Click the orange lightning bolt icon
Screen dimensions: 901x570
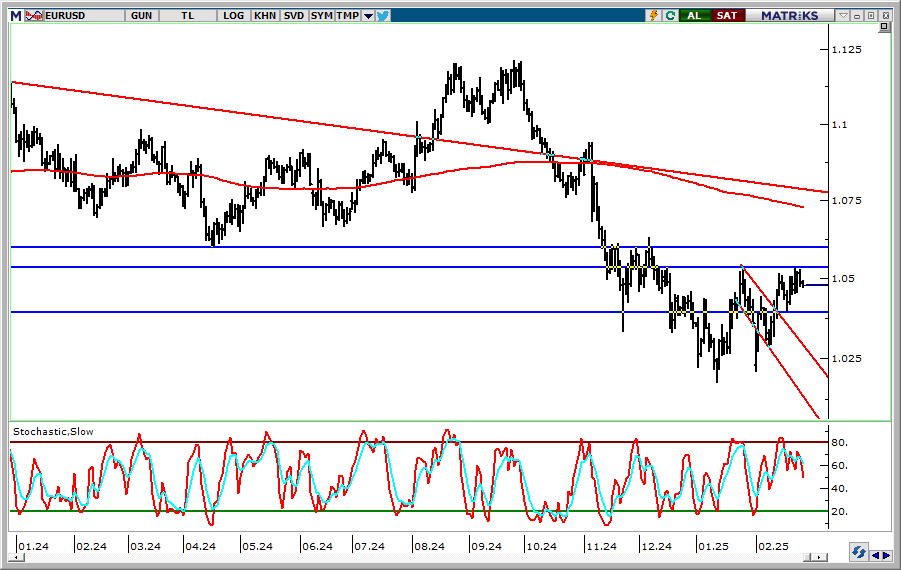click(654, 16)
